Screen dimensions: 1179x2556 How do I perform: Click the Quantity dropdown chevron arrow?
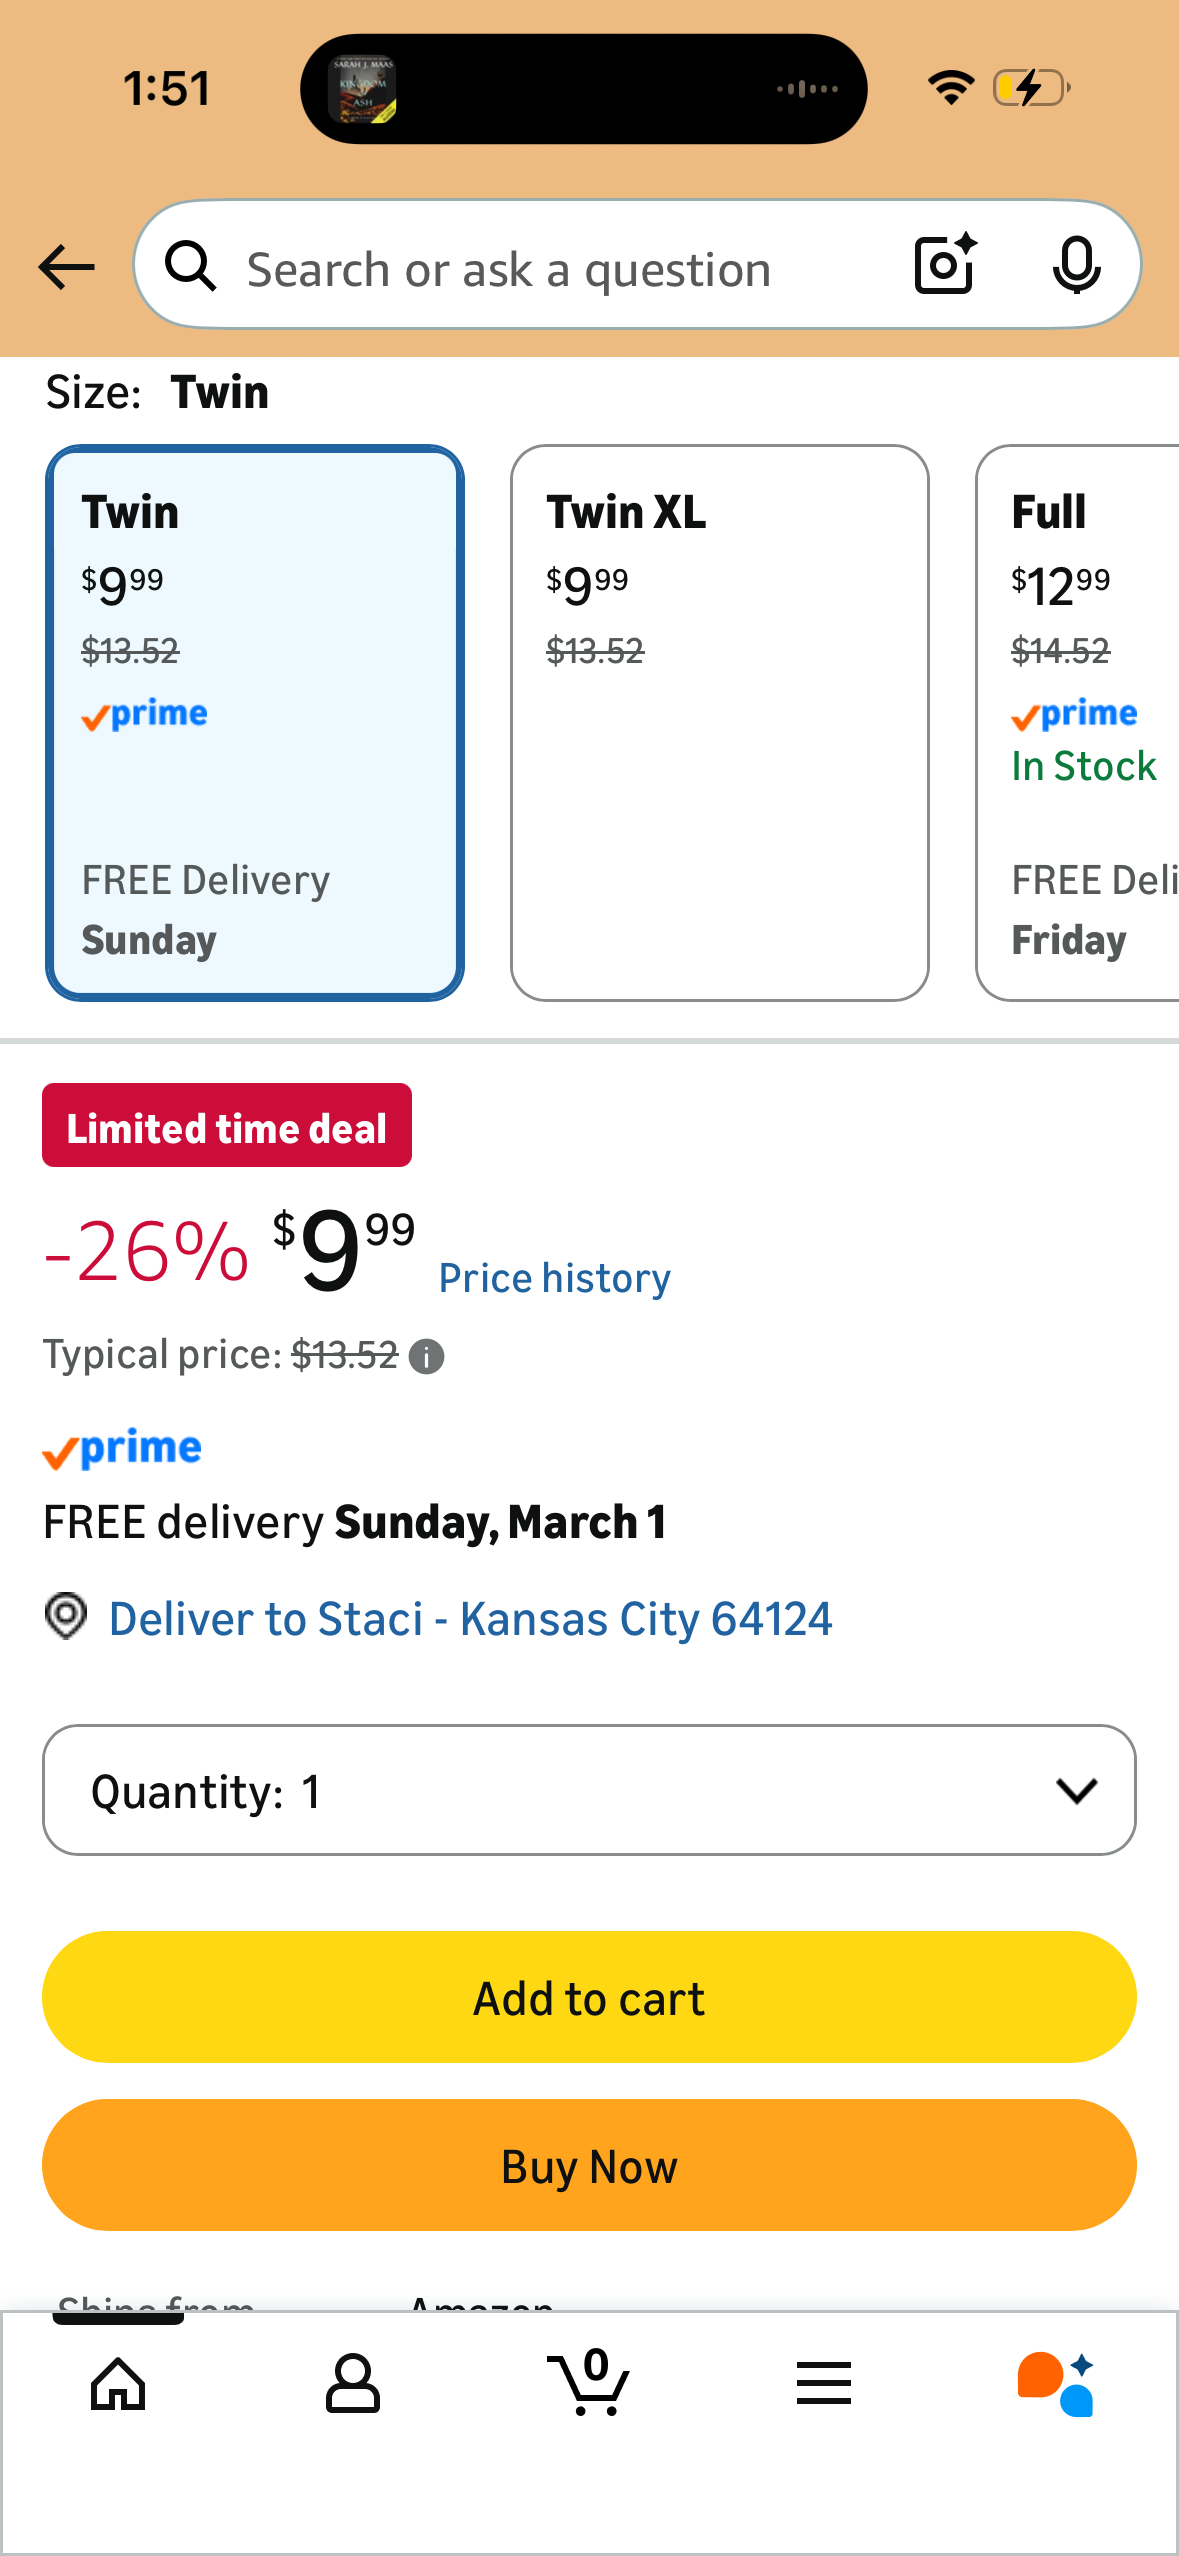[1076, 1790]
